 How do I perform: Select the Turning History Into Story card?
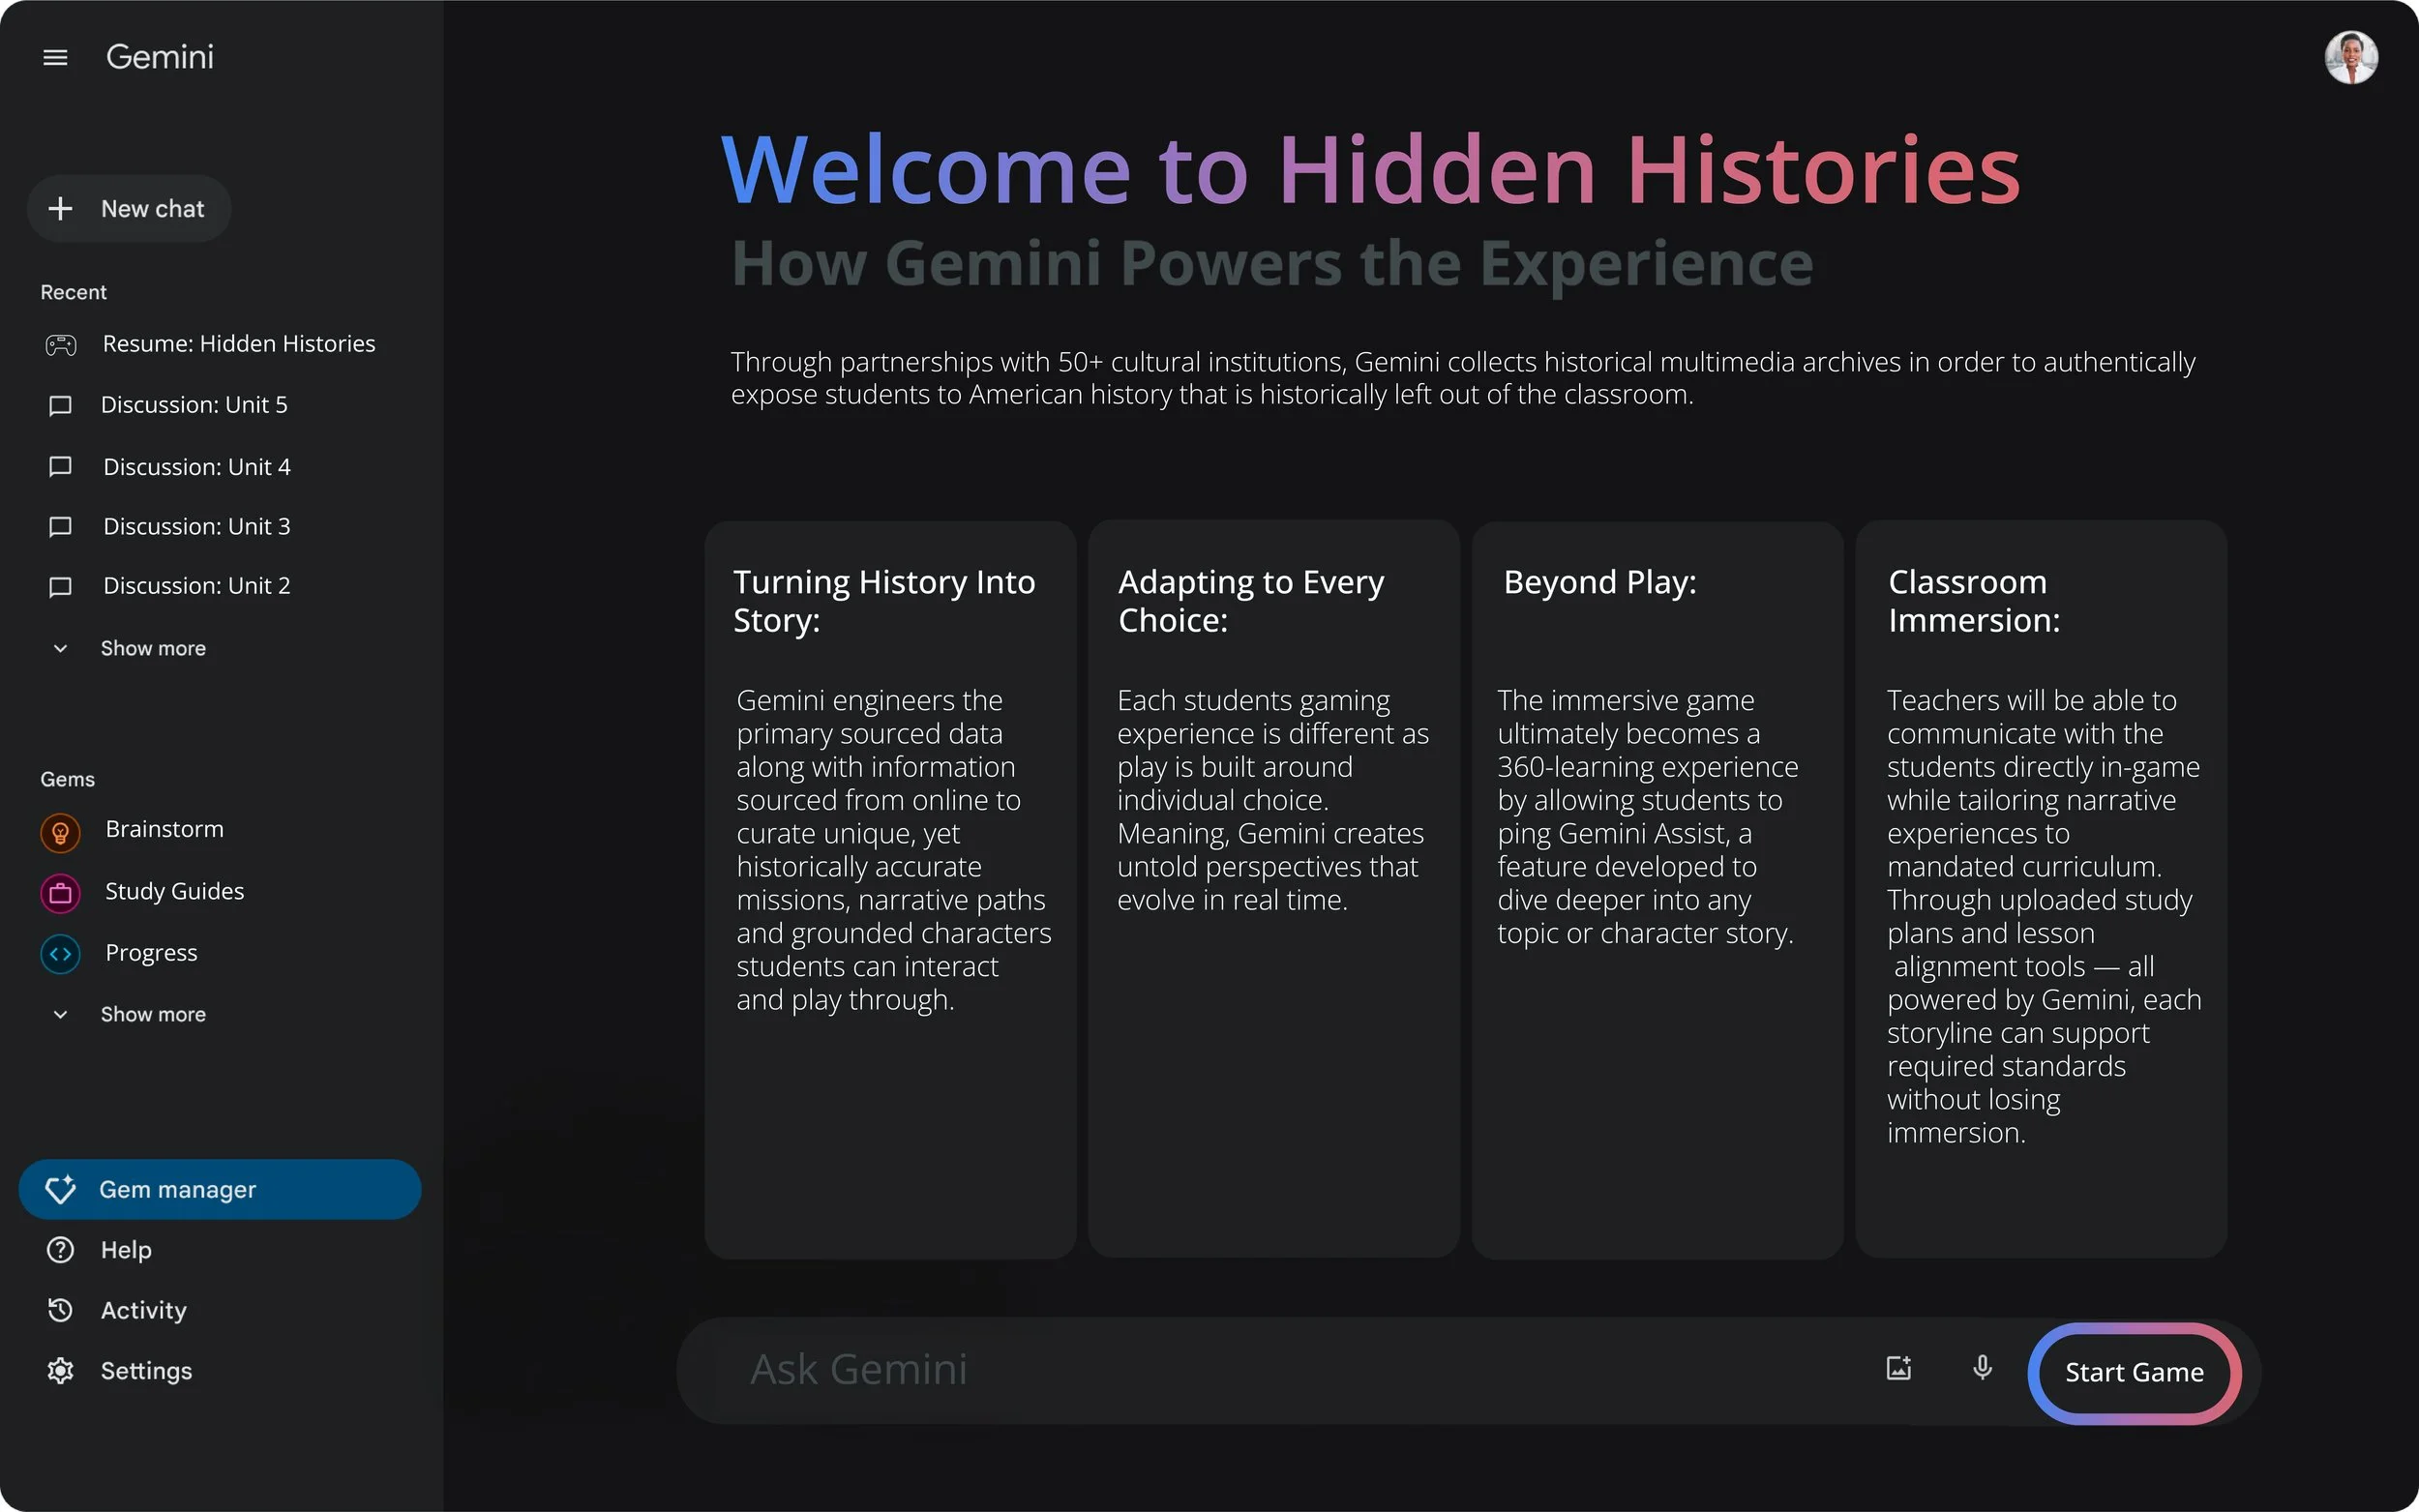click(x=890, y=889)
